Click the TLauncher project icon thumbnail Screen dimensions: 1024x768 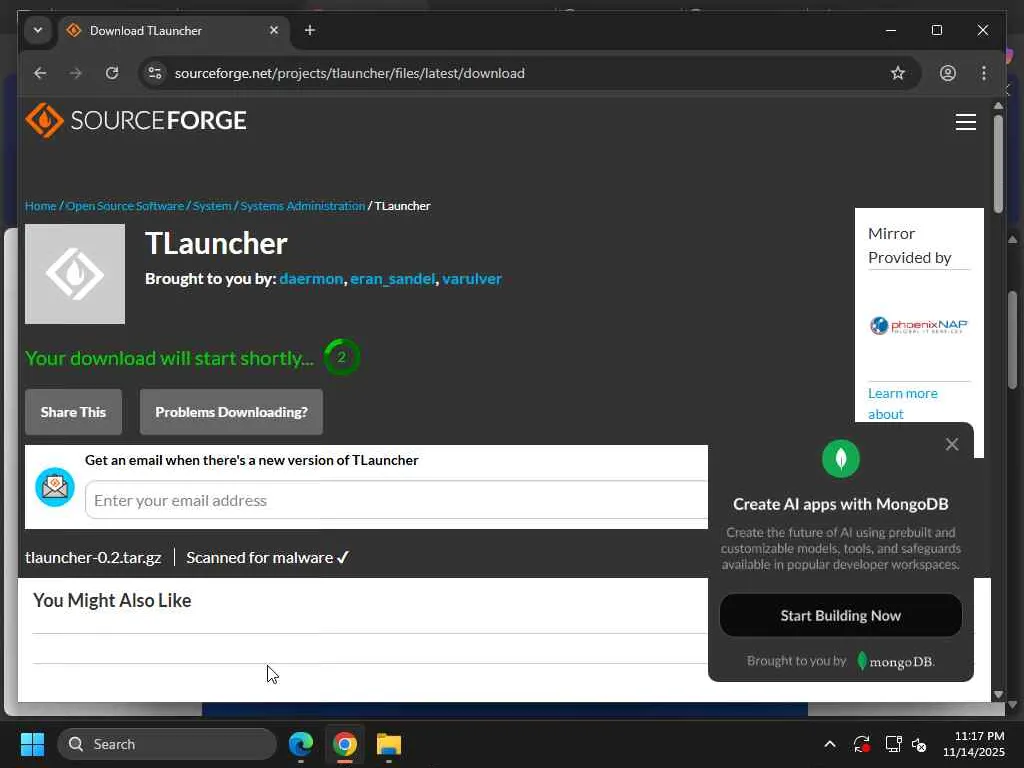click(x=75, y=274)
